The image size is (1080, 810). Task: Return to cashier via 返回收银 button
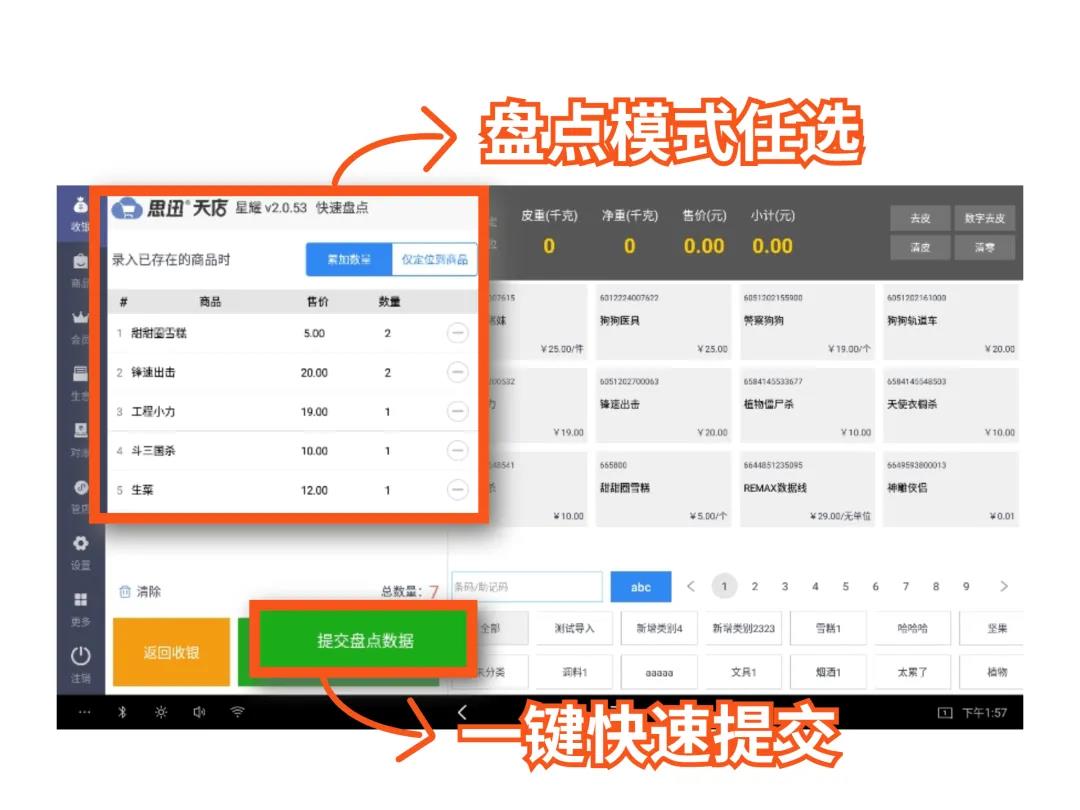point(171,650)
